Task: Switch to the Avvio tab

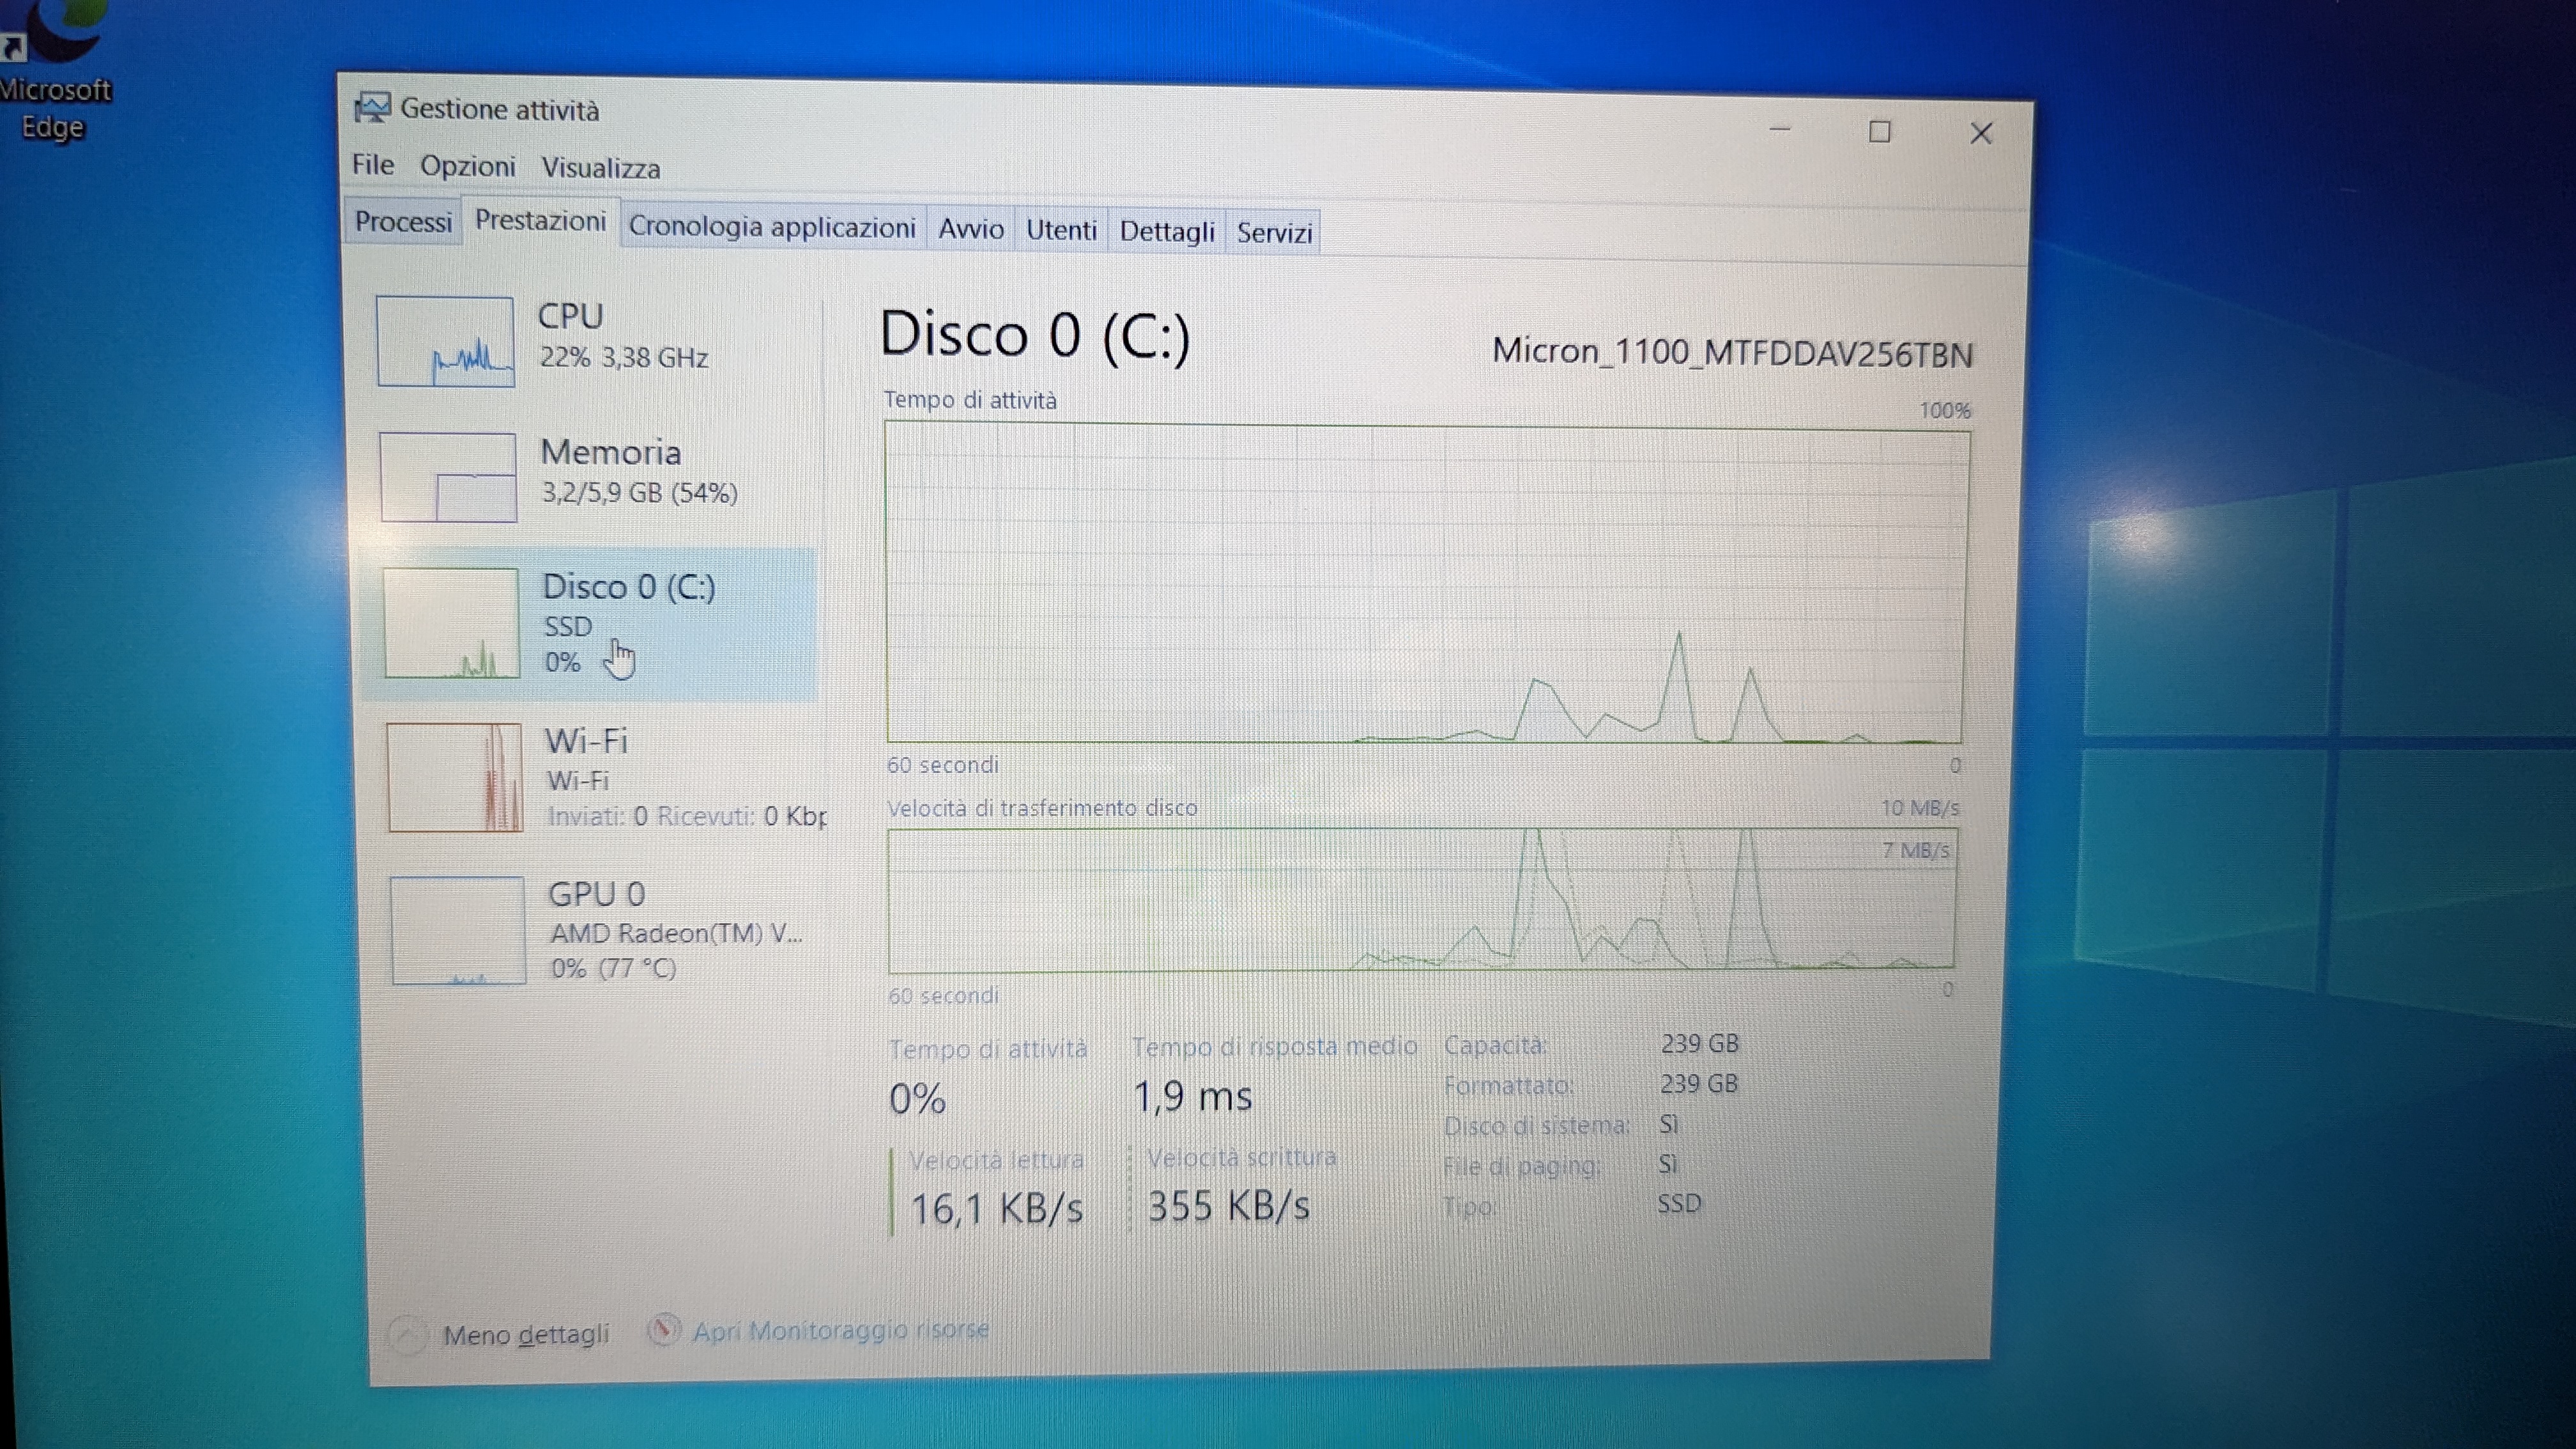Action: [x=970, y=229]
